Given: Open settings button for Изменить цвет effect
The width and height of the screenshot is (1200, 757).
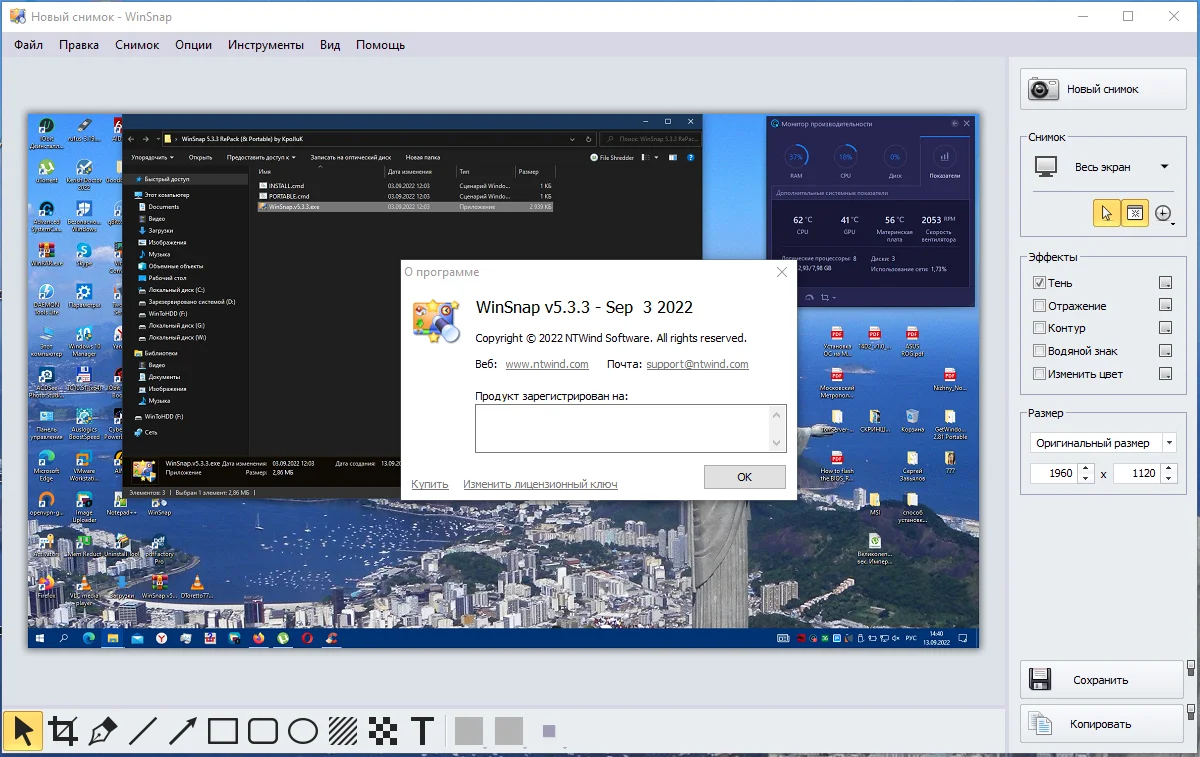Looking at the screenshot, I should point(1165,374).
